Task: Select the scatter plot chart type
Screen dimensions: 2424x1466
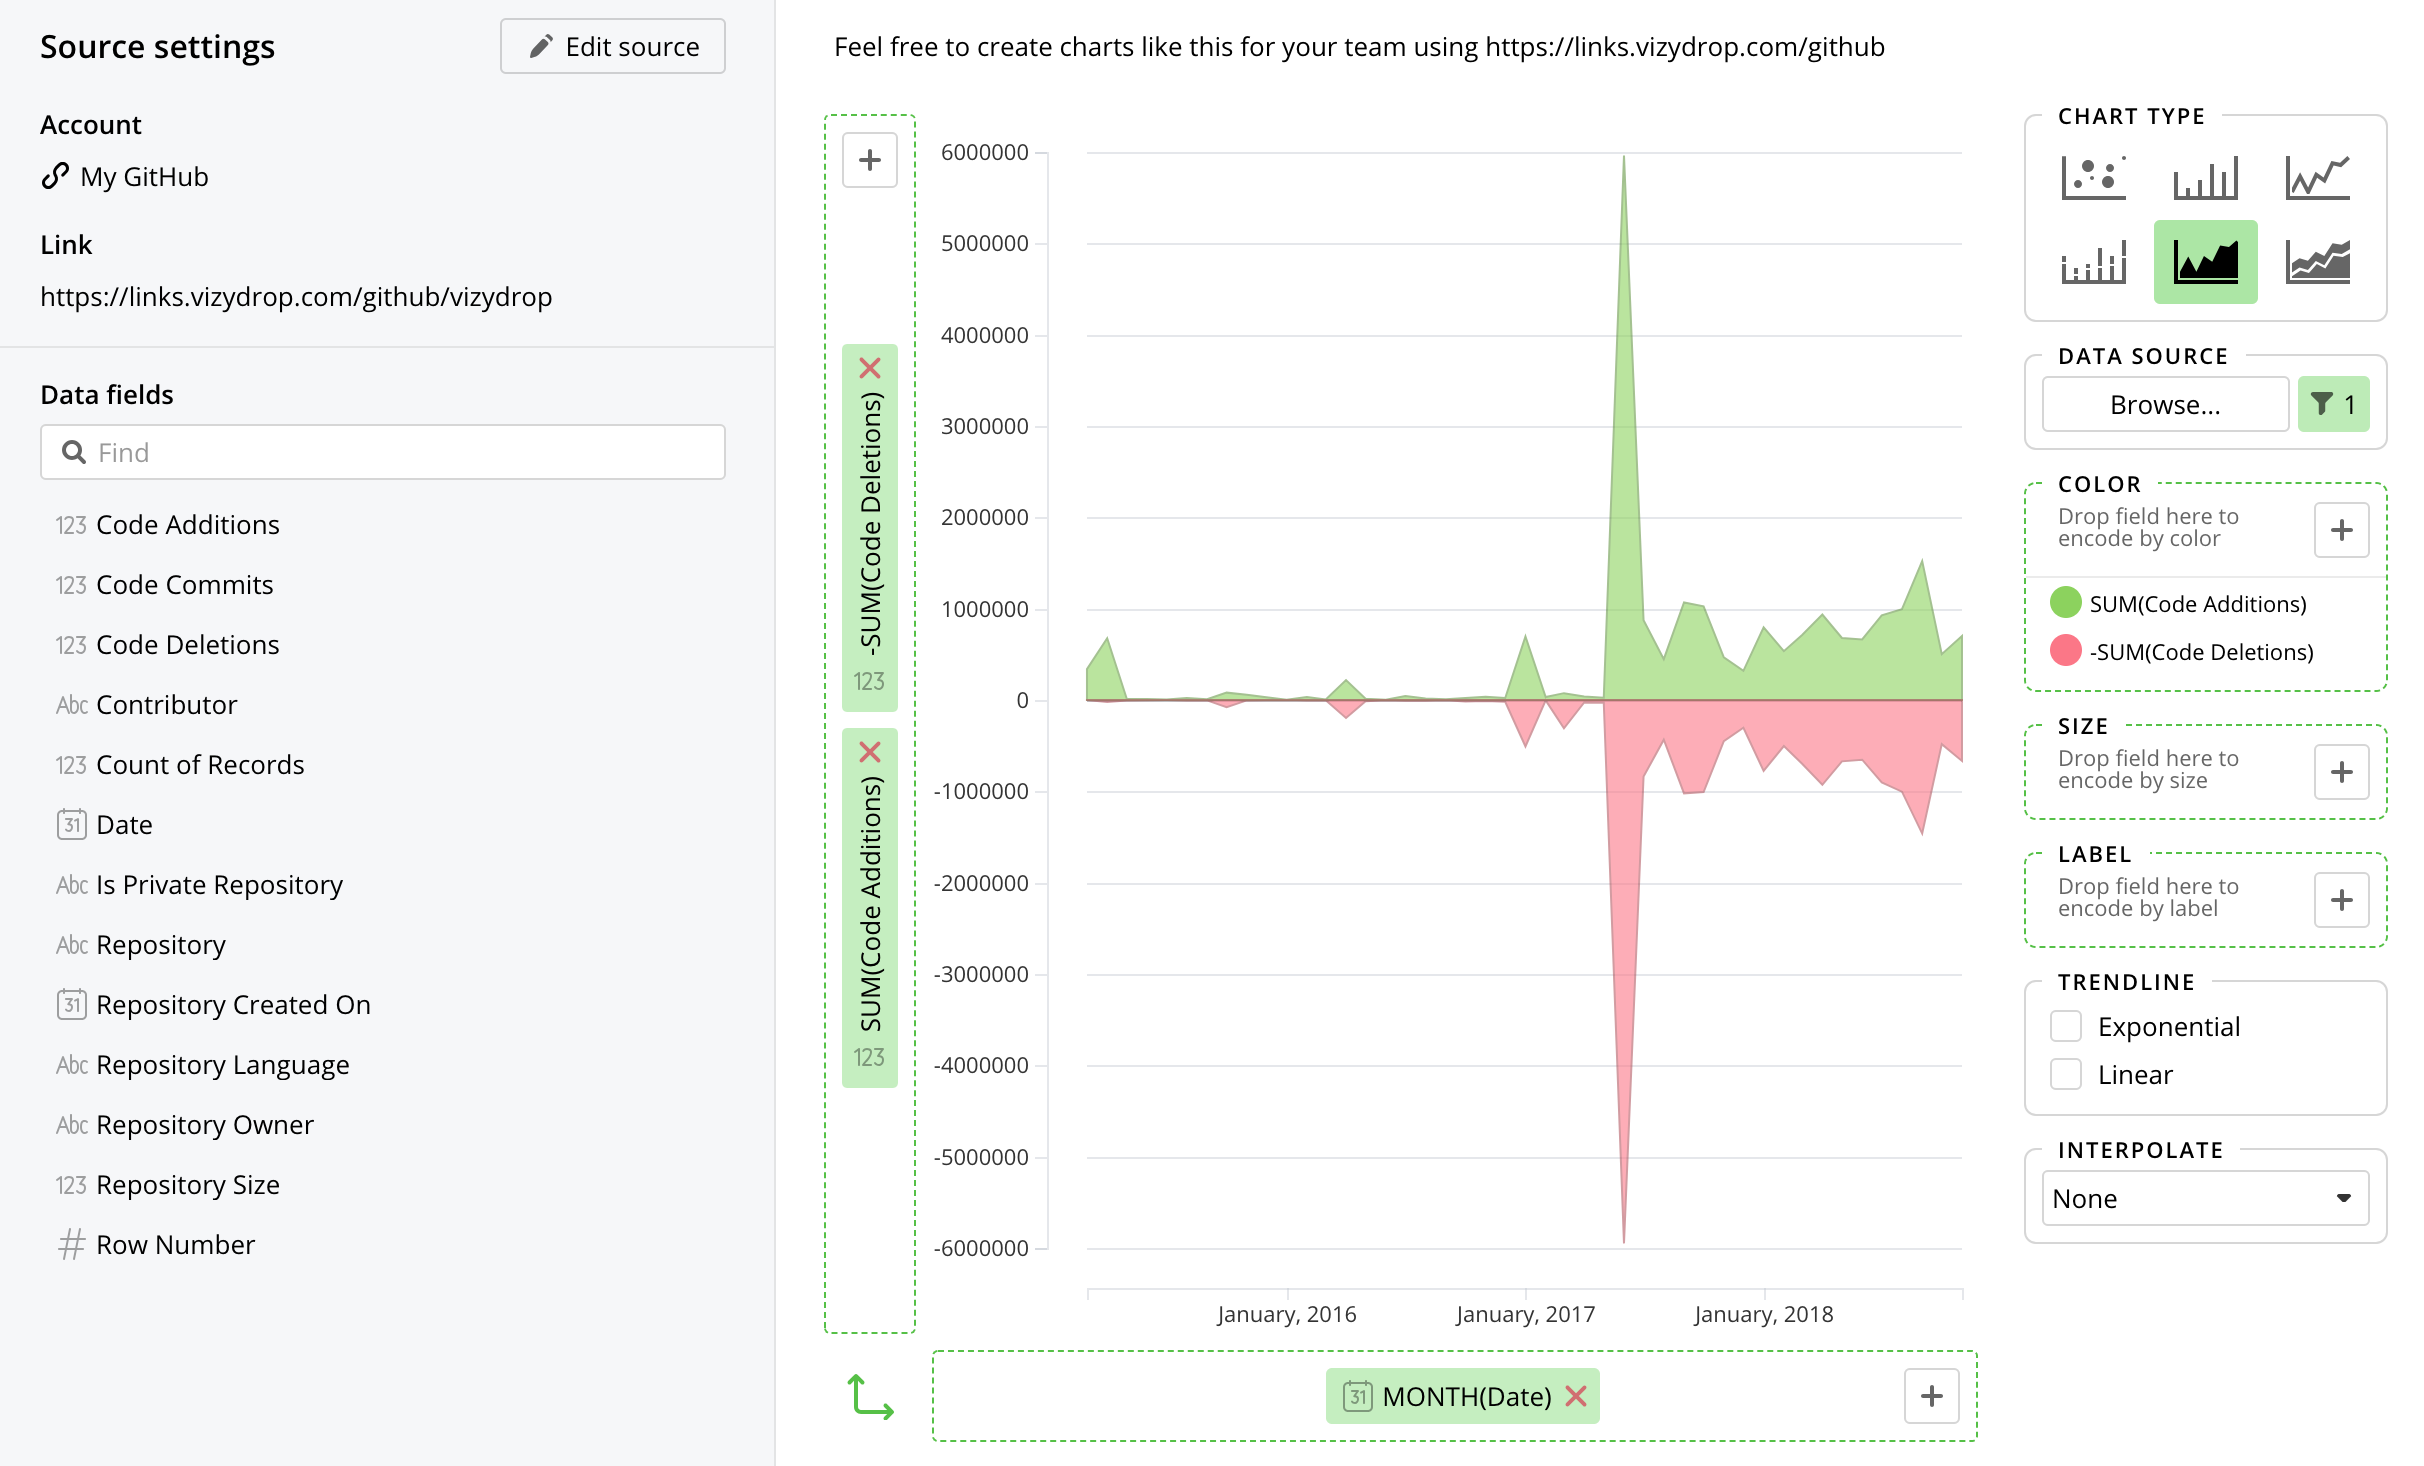Action: pos(2093,178)
